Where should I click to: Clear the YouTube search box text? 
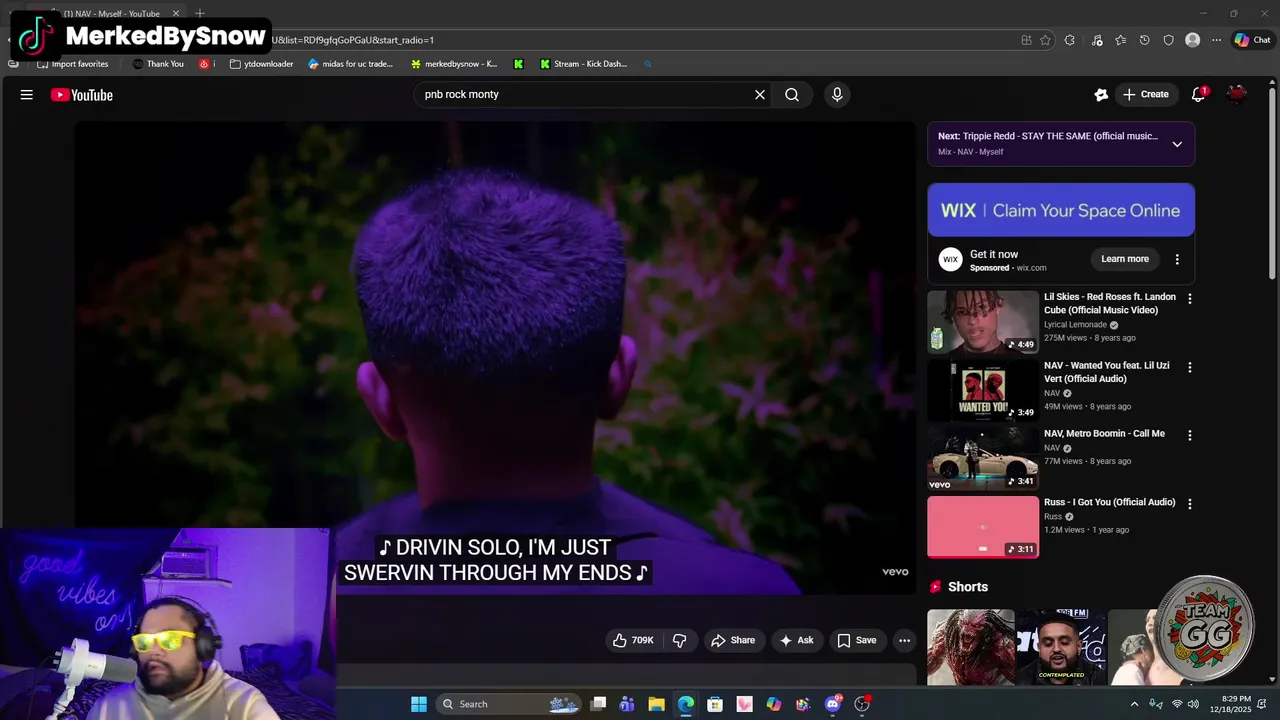click(760, 95)
